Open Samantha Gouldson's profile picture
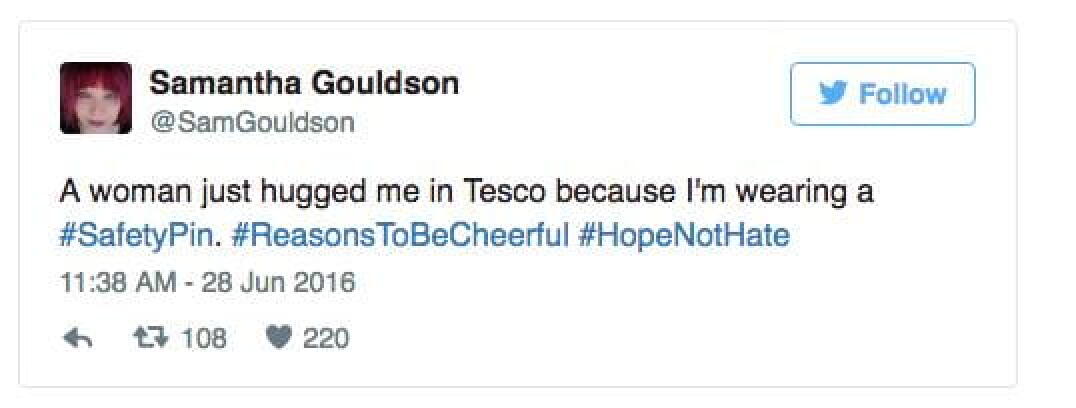This screenshot has height=408, width=1076. (96, 98)
